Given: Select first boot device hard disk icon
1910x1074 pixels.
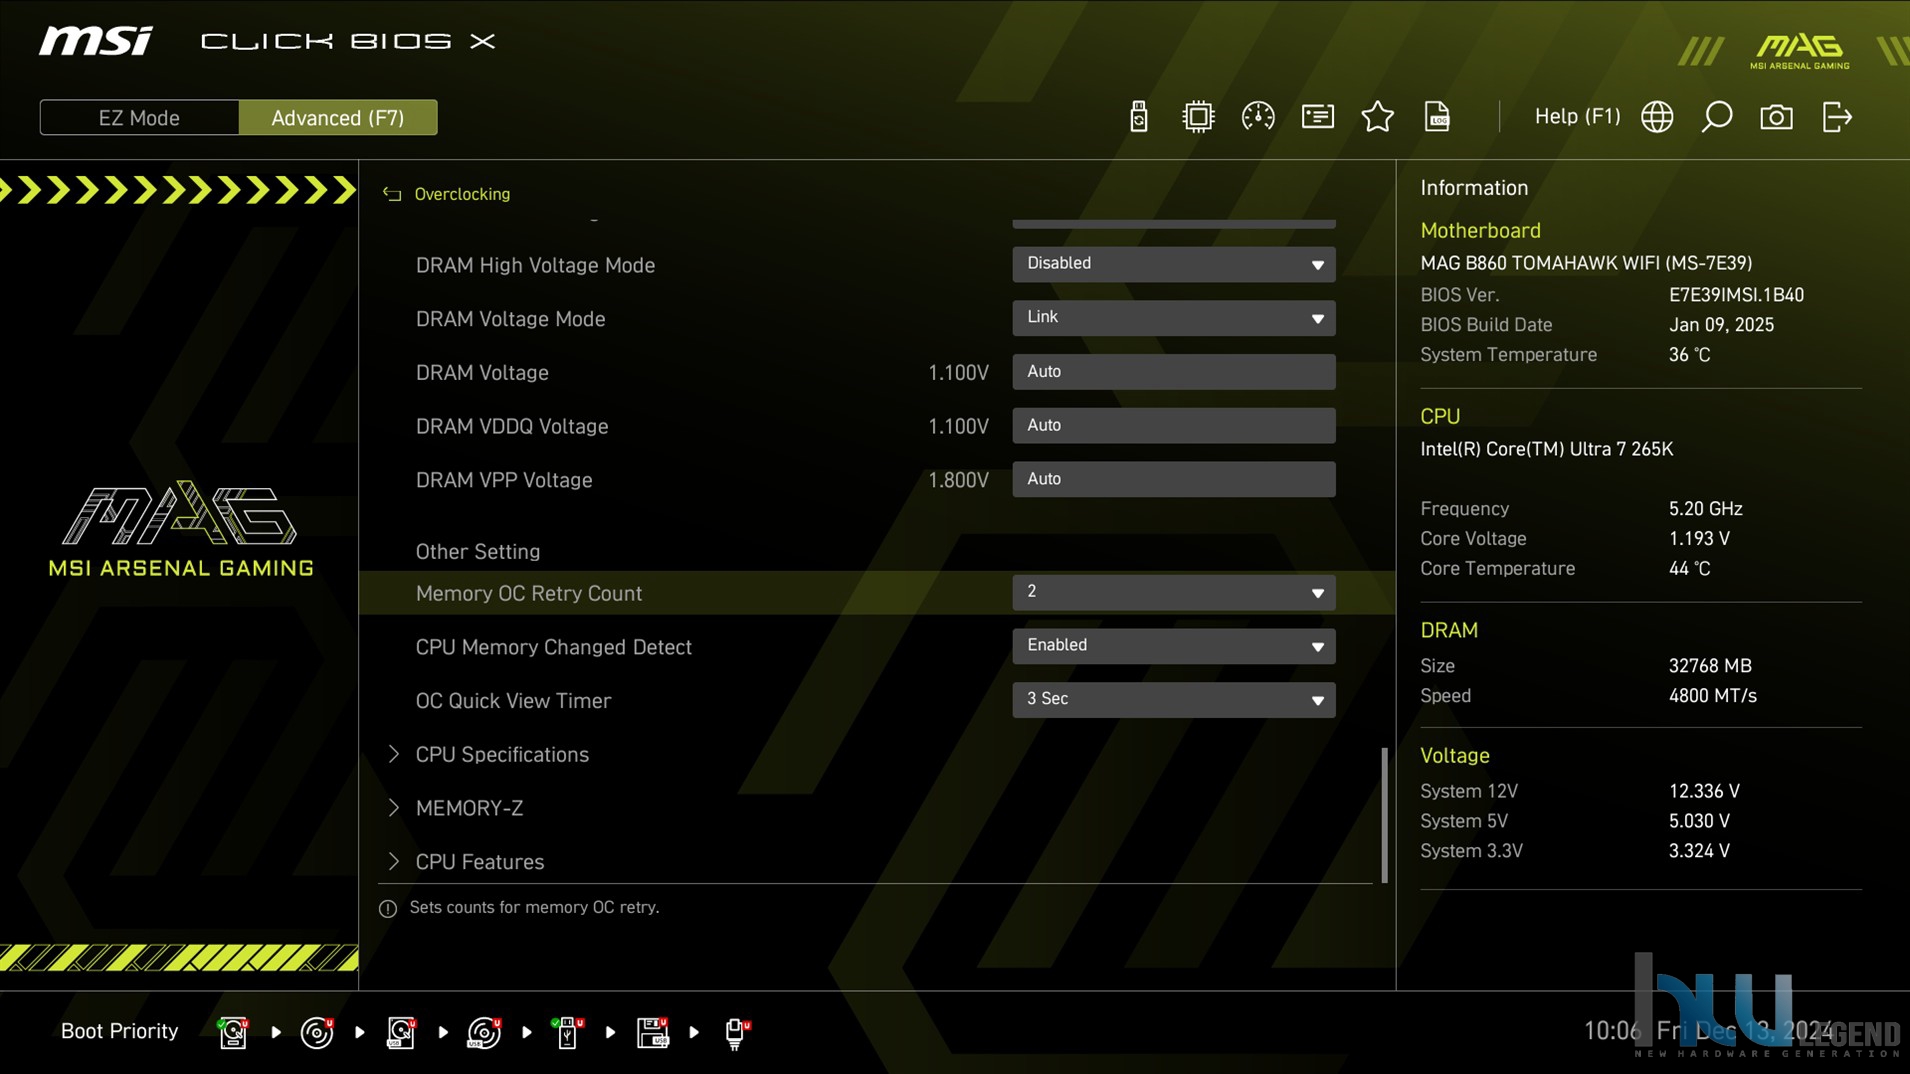Looking at the screenshot, I should tap(233, 1032).
